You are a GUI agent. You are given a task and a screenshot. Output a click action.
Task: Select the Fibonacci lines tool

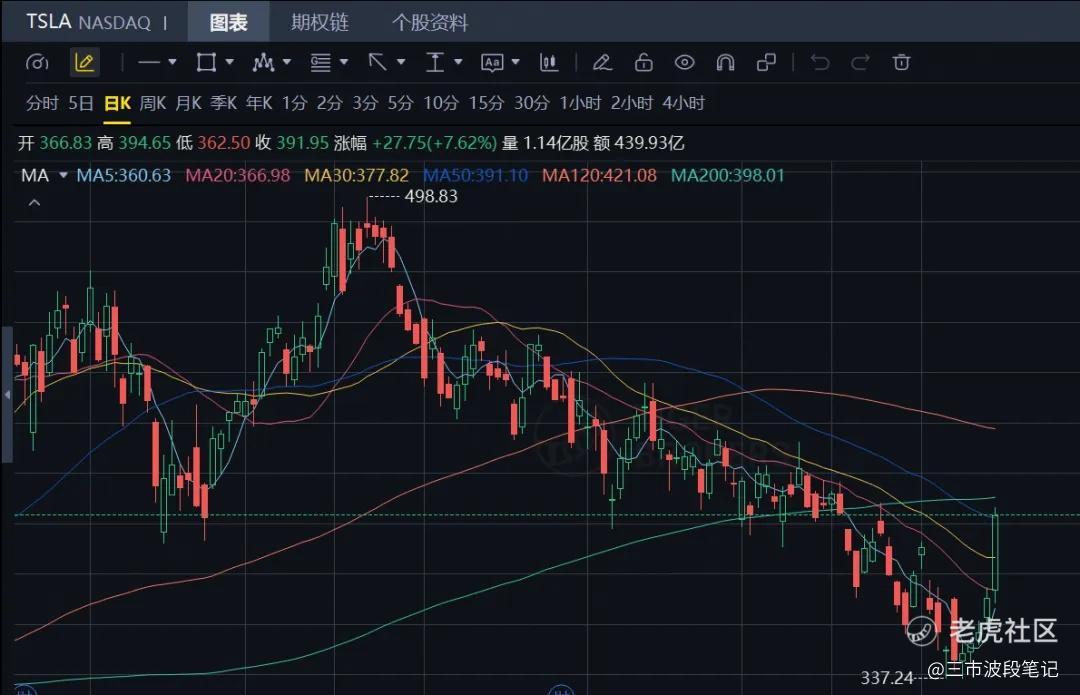(320, 63)
